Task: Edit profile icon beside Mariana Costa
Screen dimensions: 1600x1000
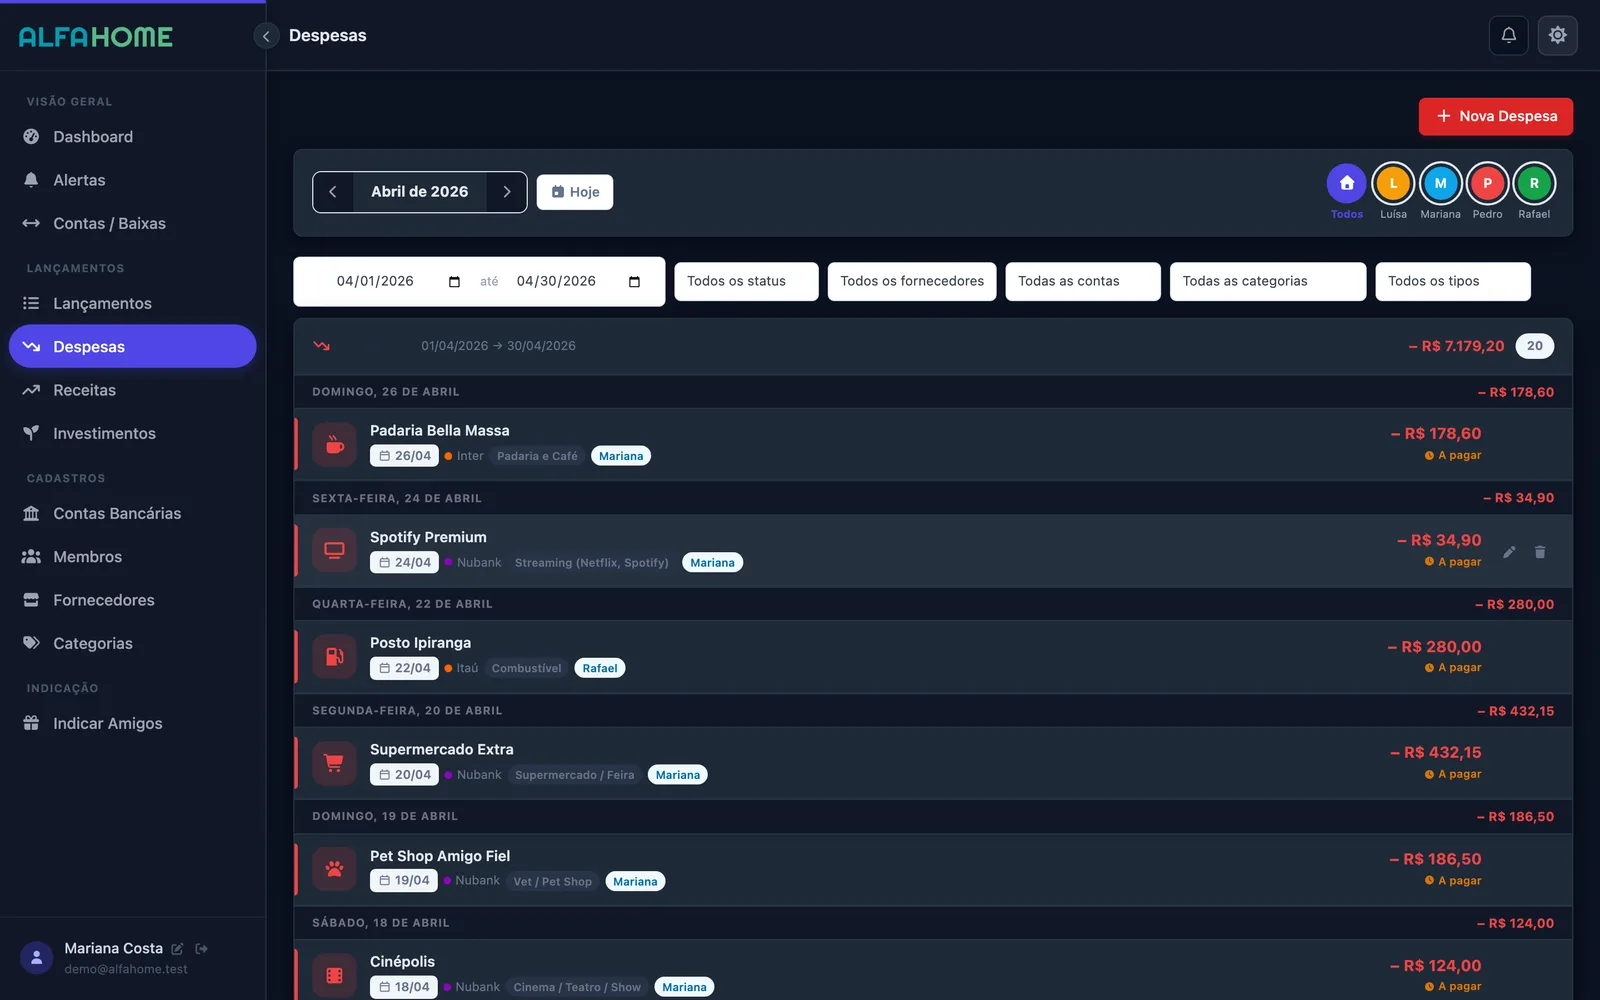Action: 177,949
